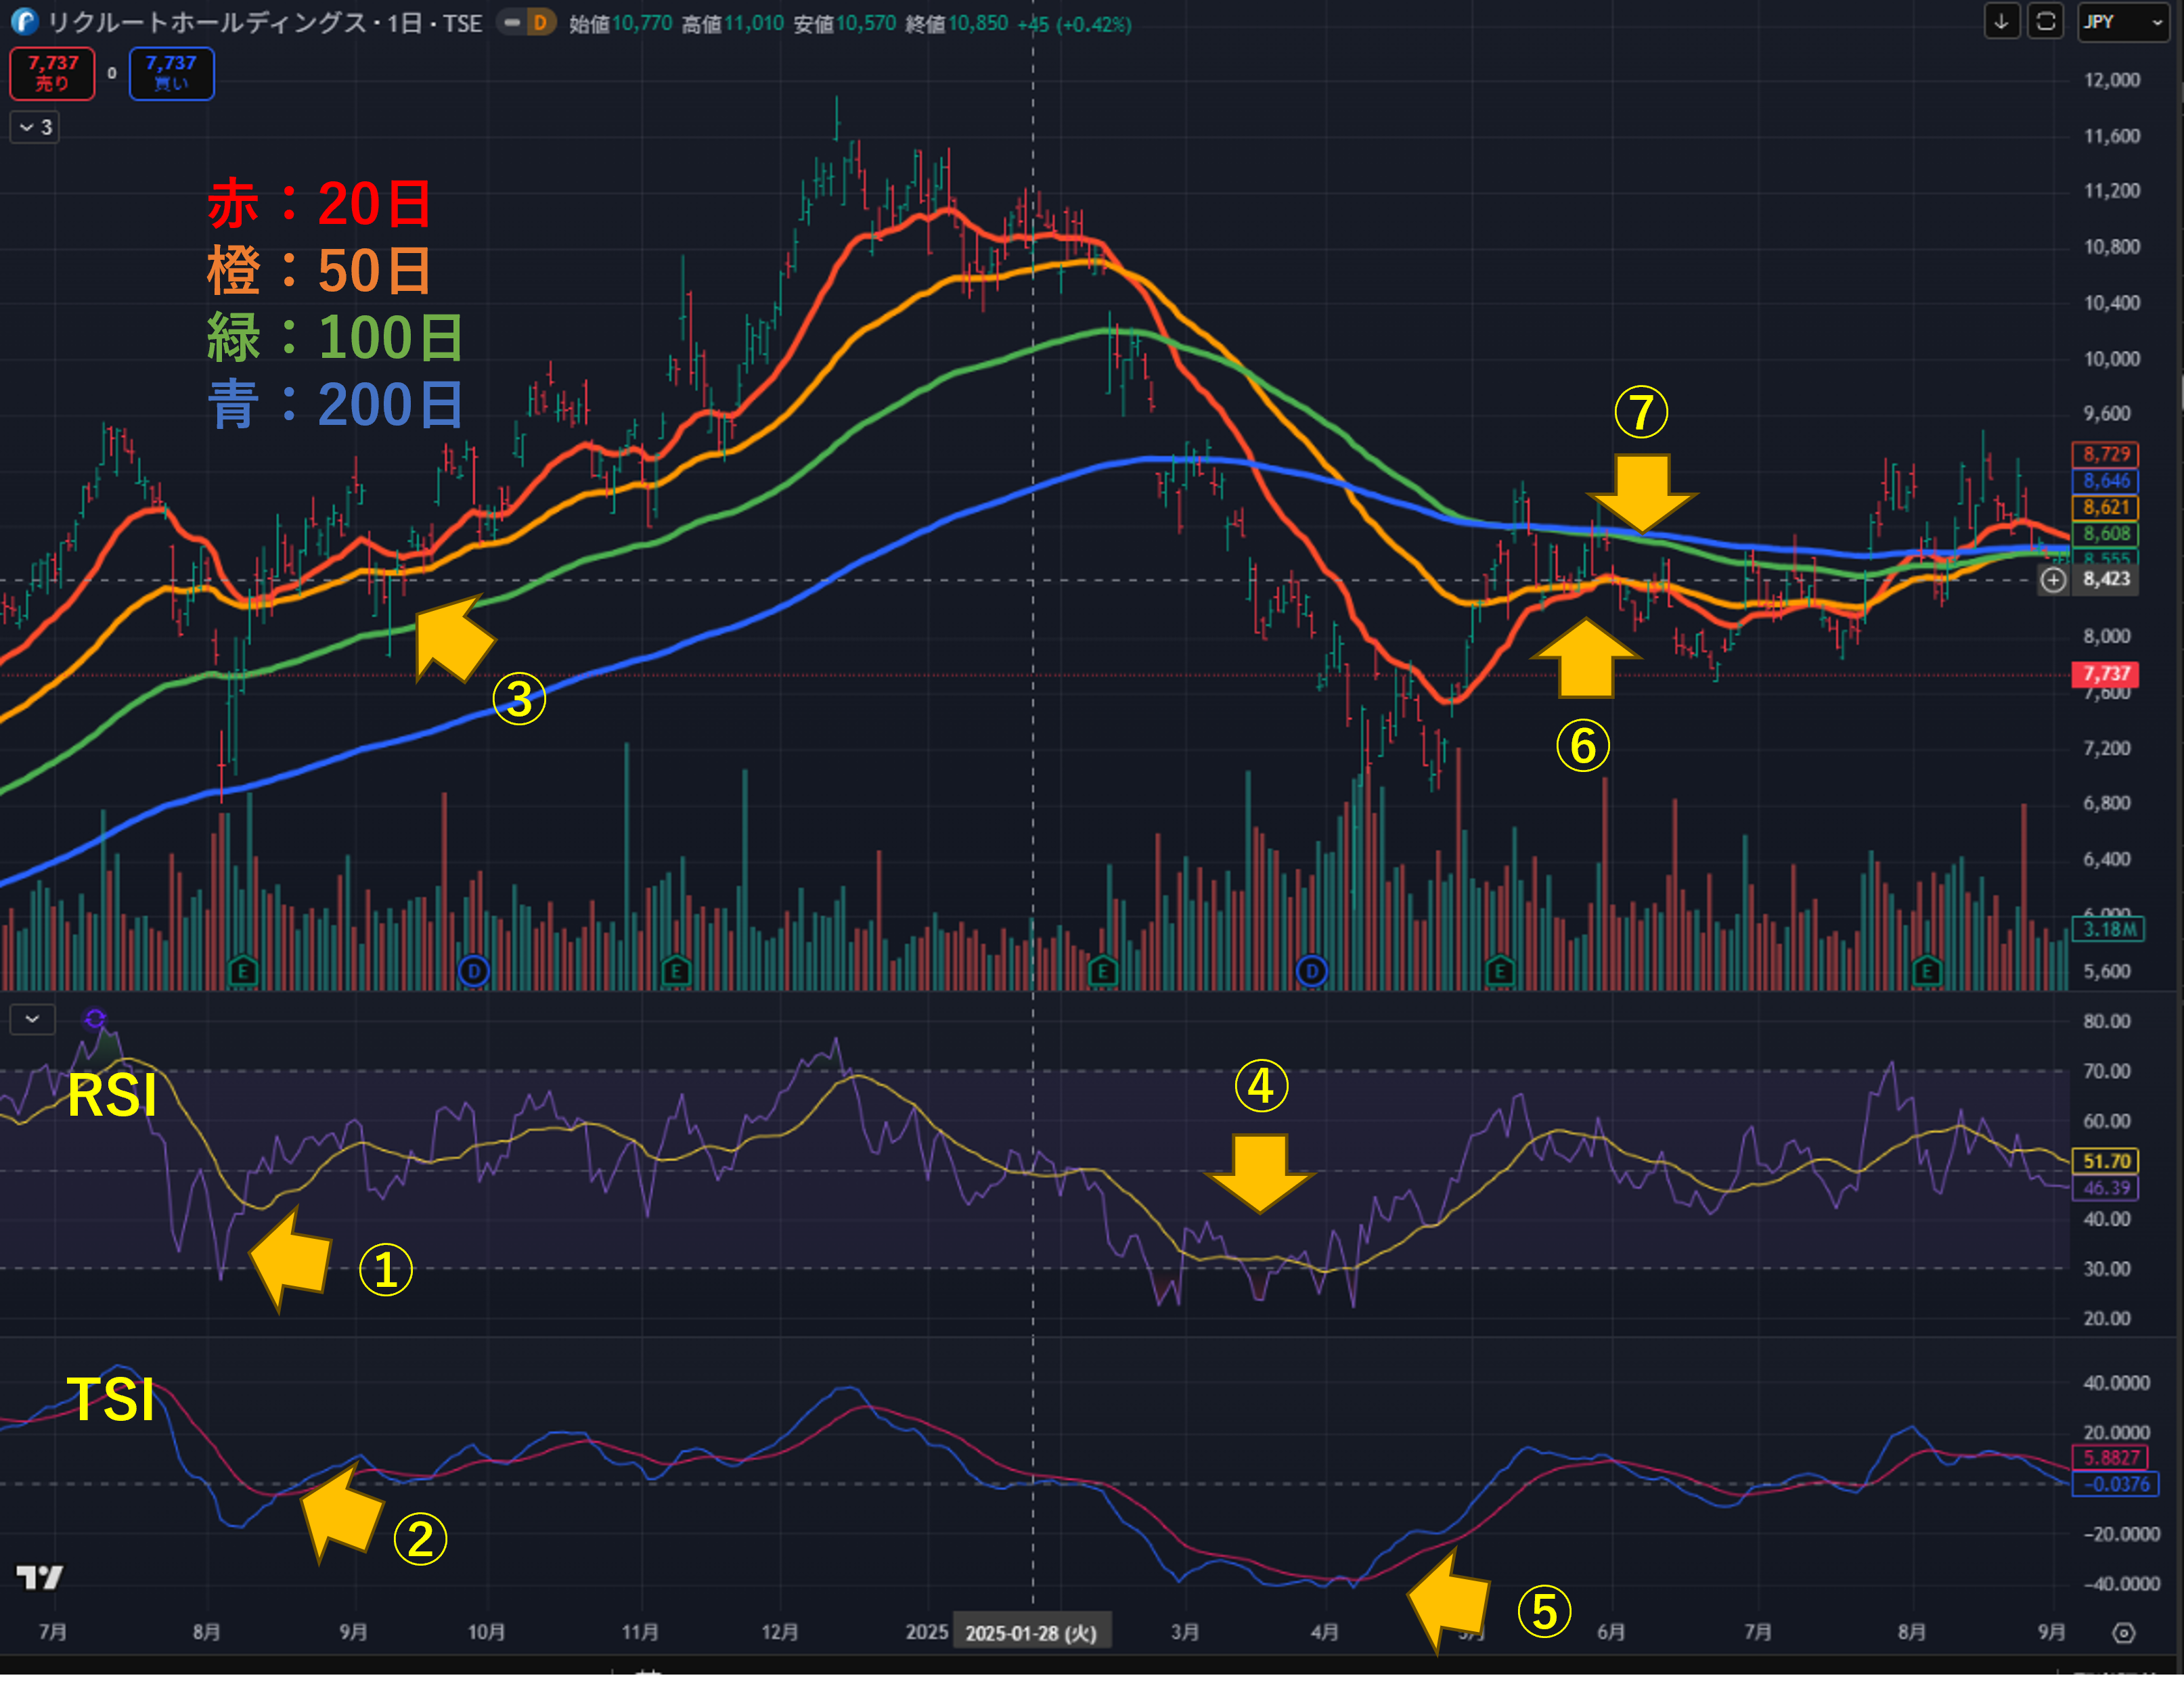Click the blue D dividend marker near October
This screenshot has height=1682, width=2184.
(473, 970)
